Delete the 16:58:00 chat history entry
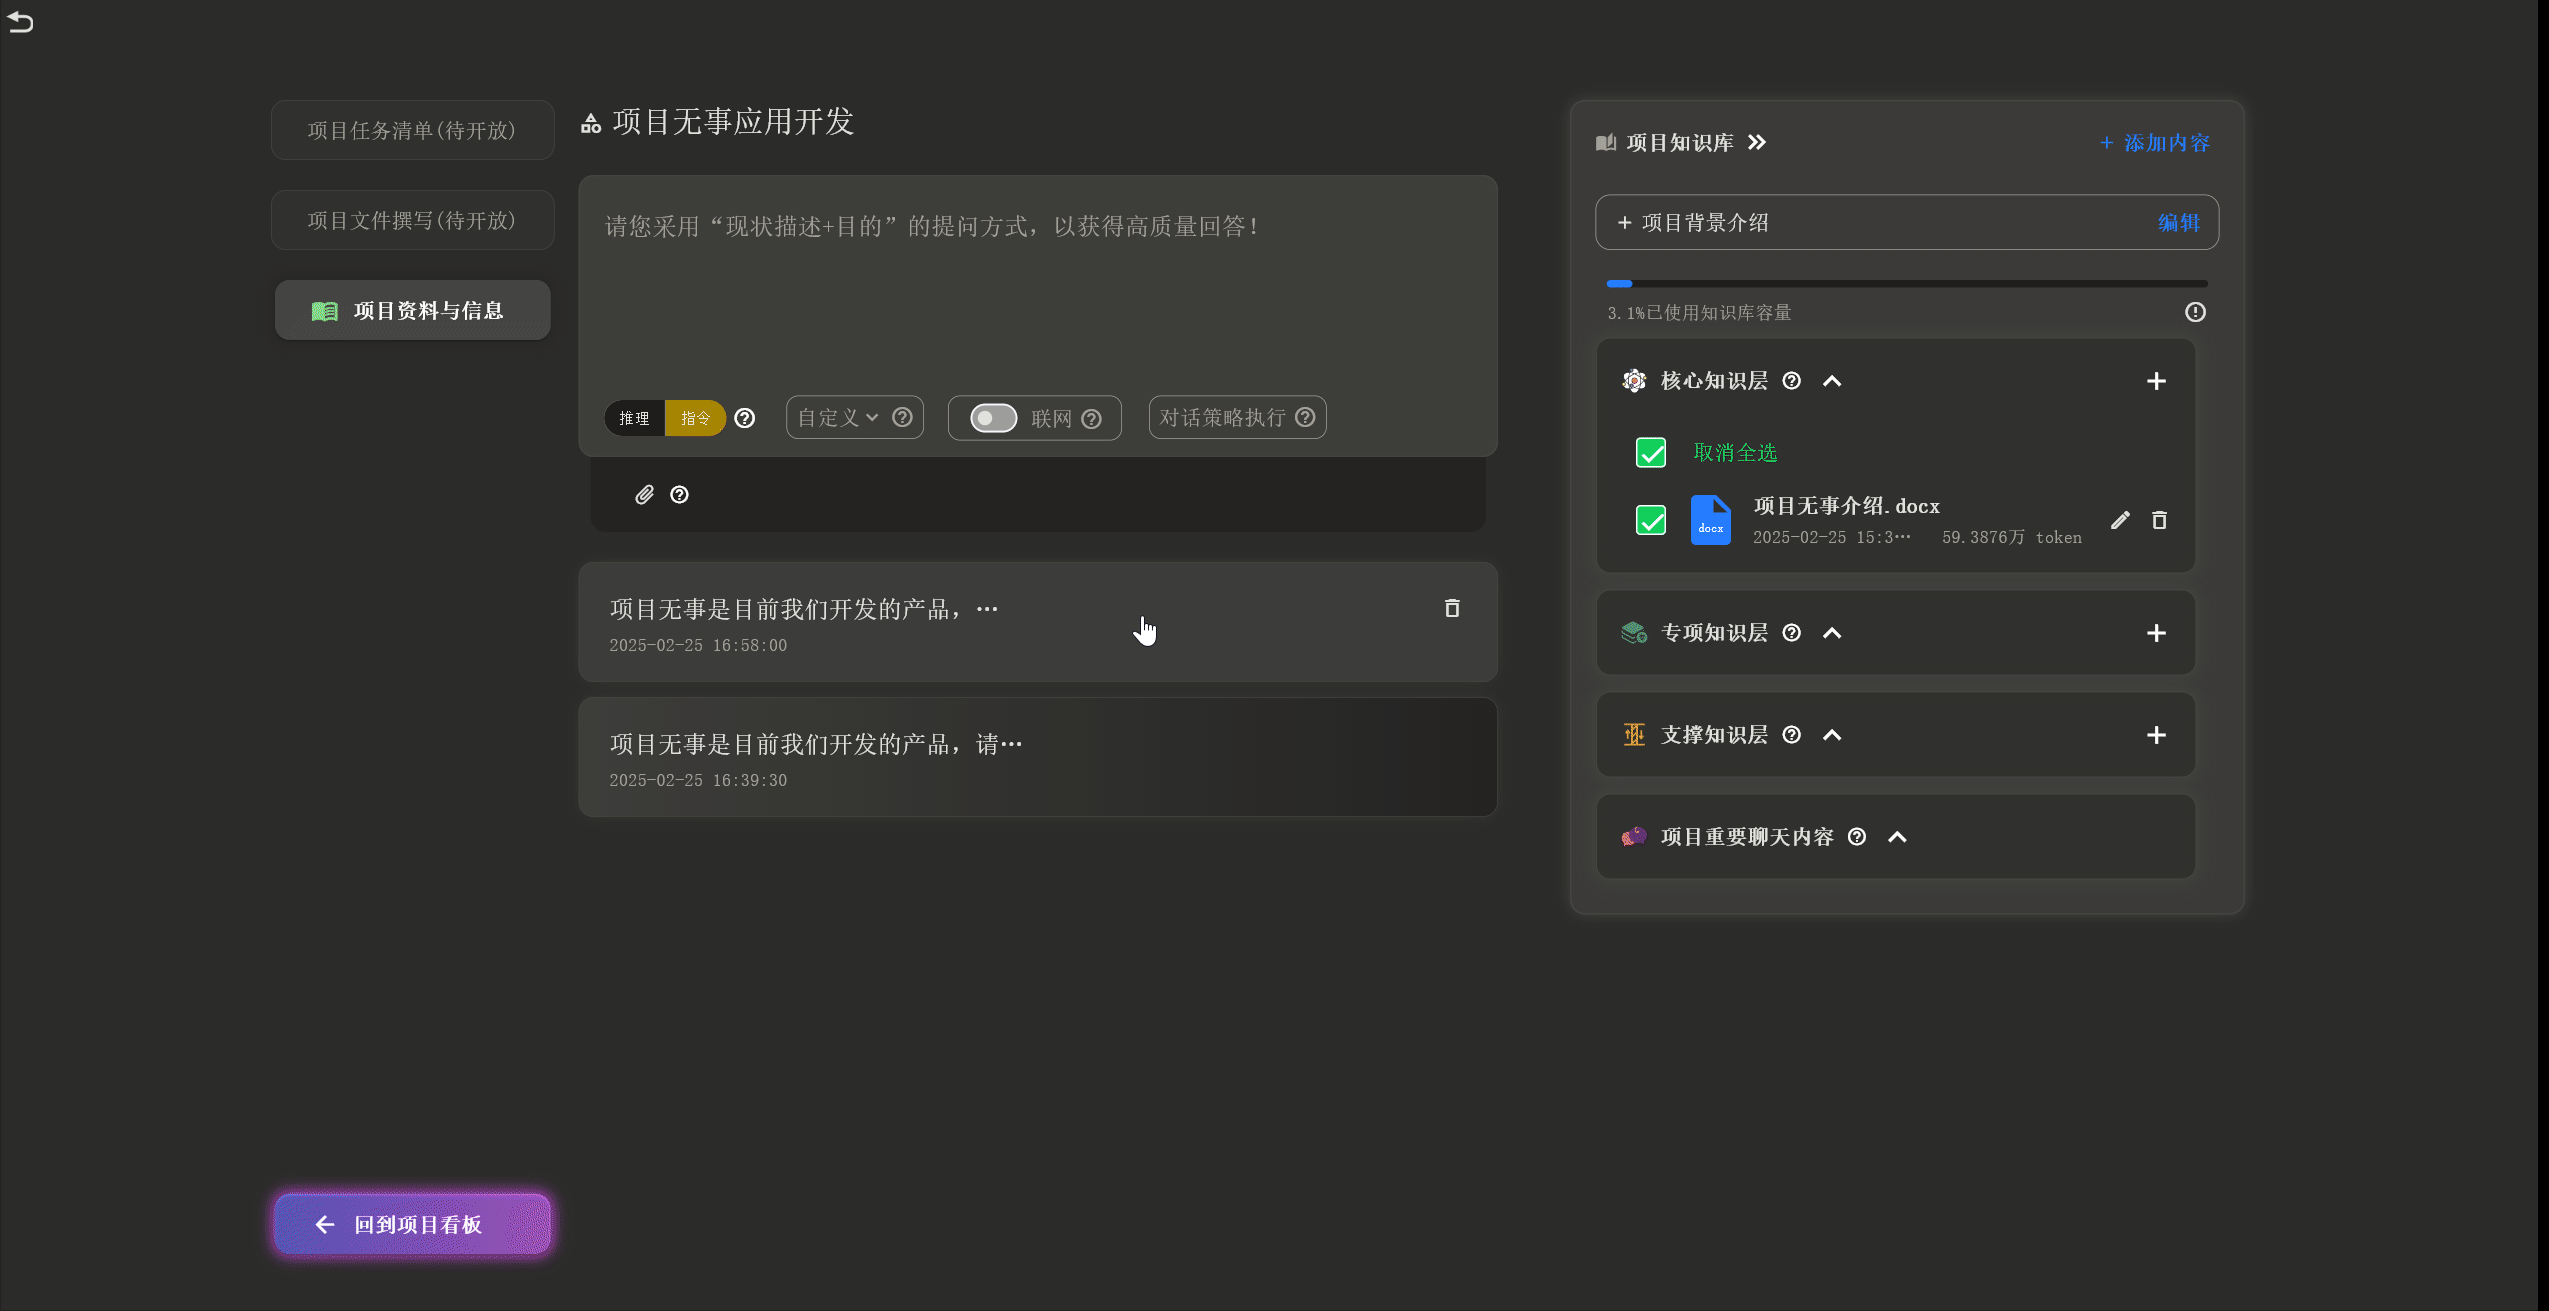2549x1311 pixels. tap(1452, 608)
